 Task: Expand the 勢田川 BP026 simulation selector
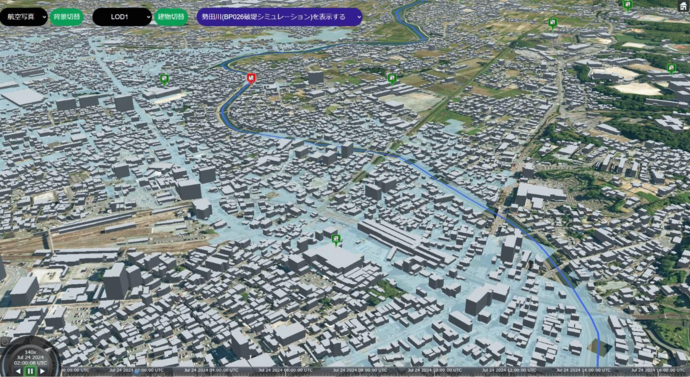(x=279, y=17)
